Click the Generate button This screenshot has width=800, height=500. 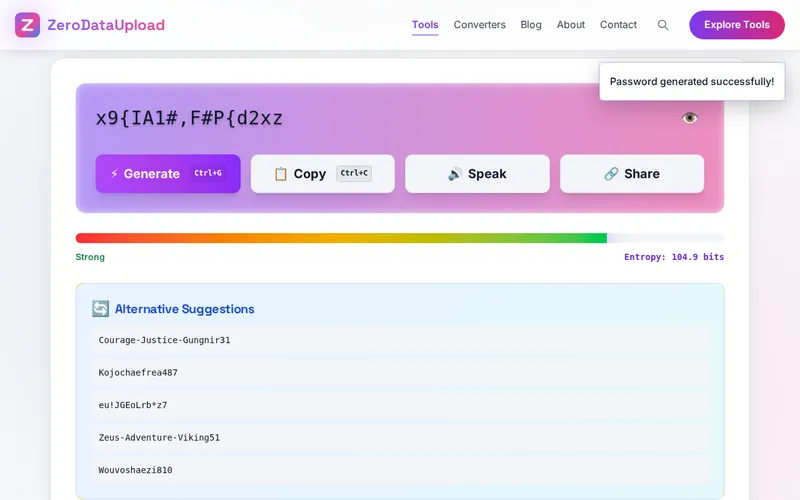click(168, 173)
